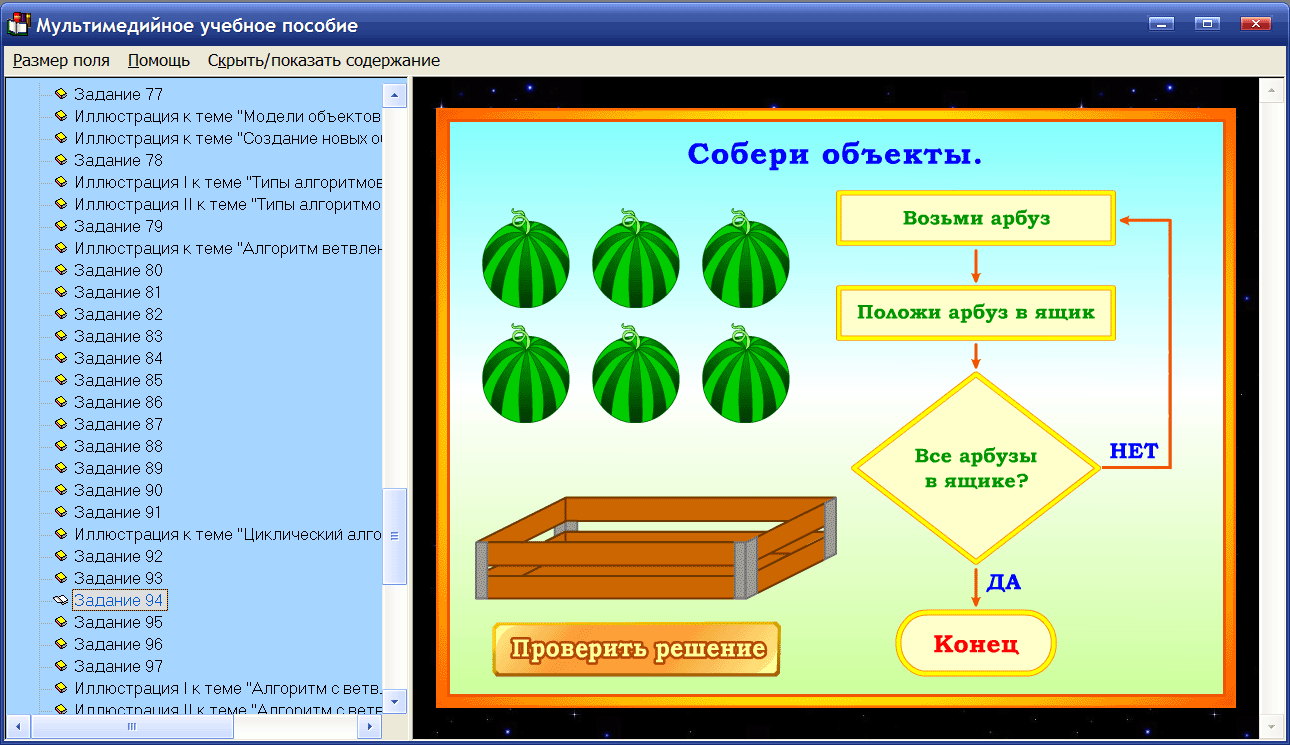Click the book icon beside Задание 96
This screenshot has height=745, width=1290.
60,644
